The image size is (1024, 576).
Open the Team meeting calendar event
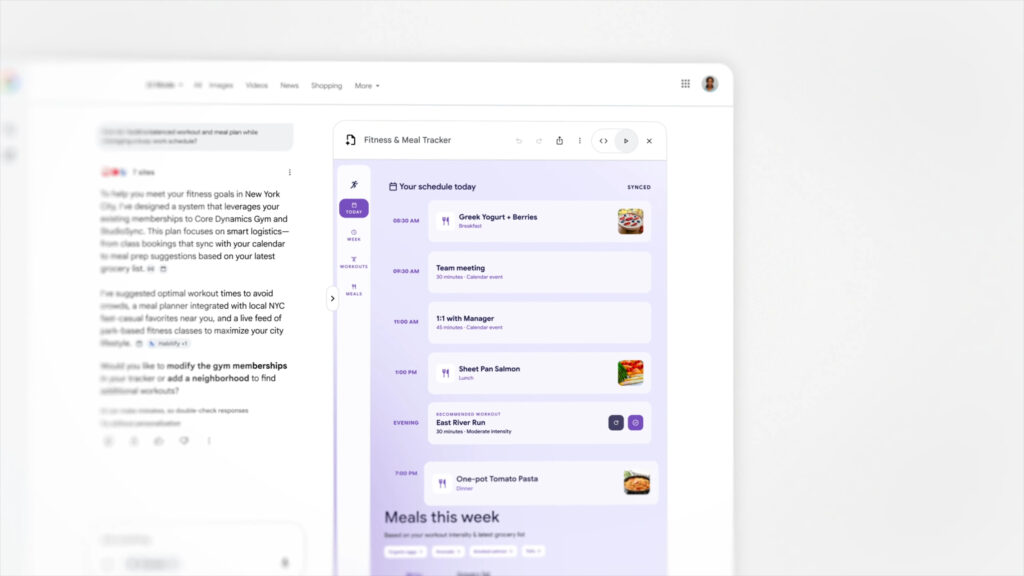click(539, 272)
